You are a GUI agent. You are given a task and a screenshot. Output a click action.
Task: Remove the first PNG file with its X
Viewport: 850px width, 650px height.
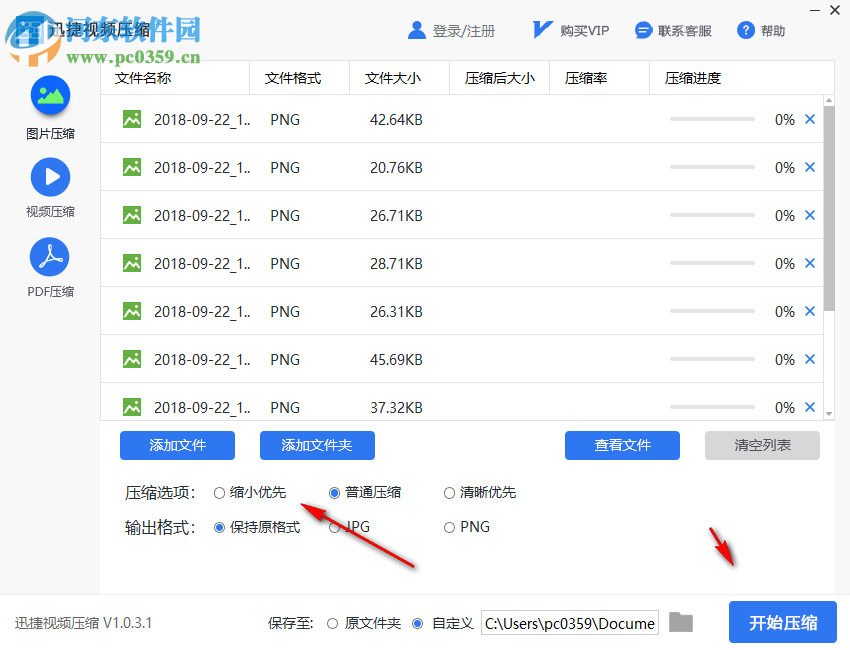point(810,119)
